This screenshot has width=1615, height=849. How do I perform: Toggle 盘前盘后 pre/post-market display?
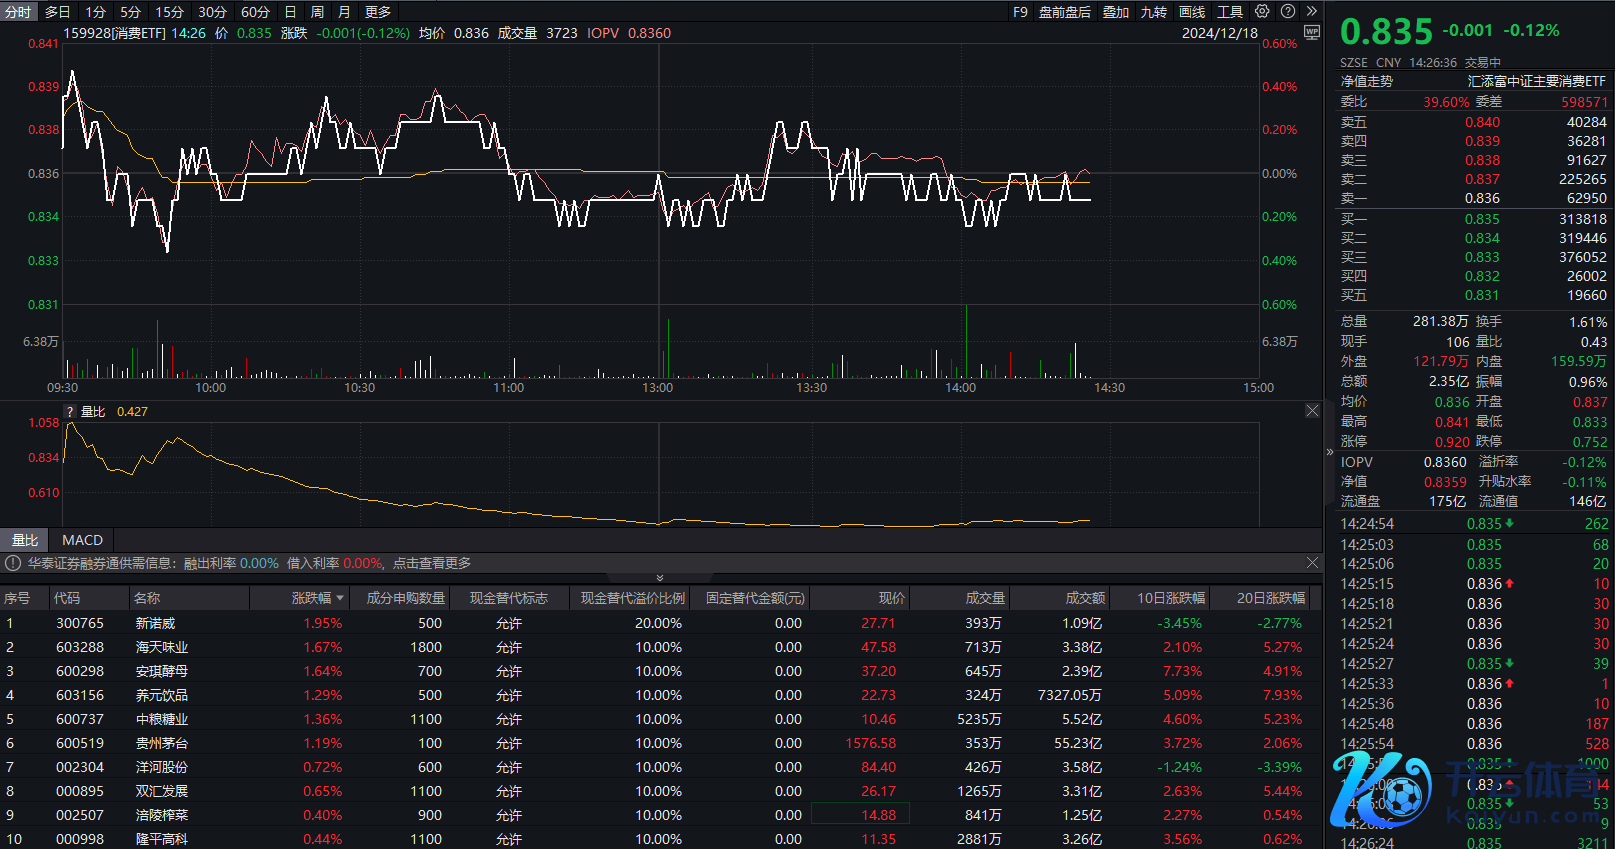pos(1064,12)
